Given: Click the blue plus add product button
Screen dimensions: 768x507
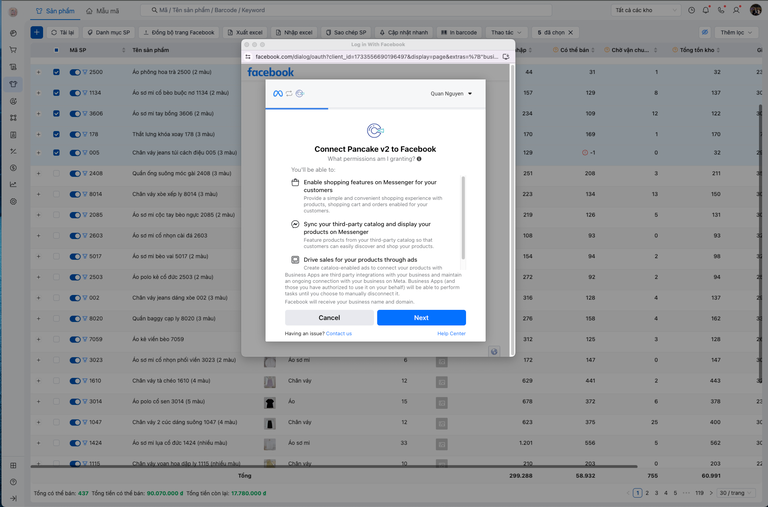Looking at the screenshot, I should tap(36, 32).
